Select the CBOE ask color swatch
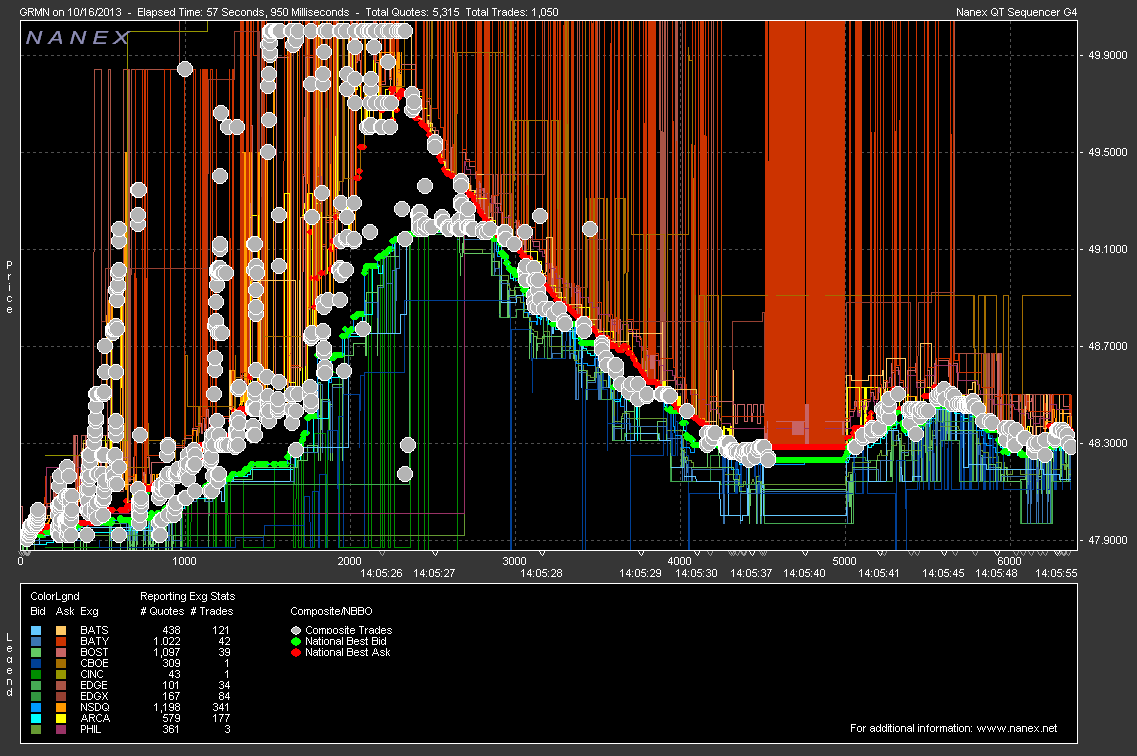The width and height of the screenshot is (1137, 756). [61, 663]
